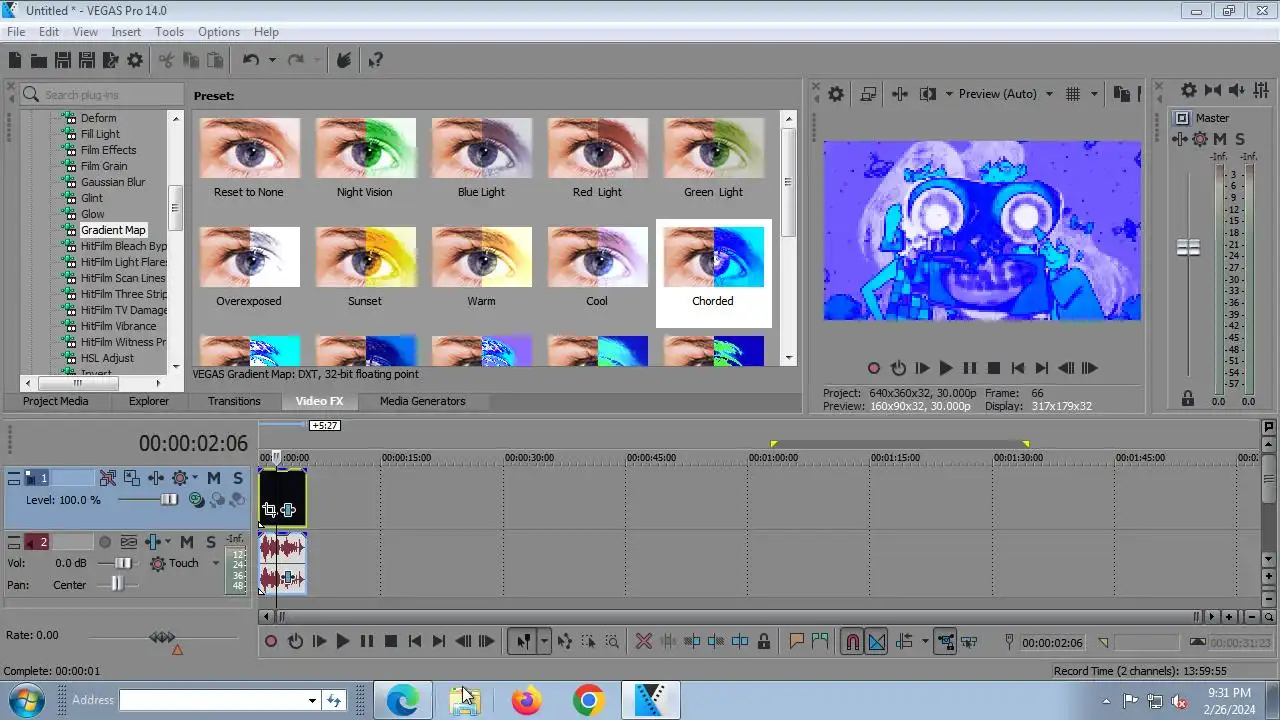The height and width of the screenshot is (720, 1280).
Task: Click Split Screen View icon in preview
Action: tap(928, 94)
